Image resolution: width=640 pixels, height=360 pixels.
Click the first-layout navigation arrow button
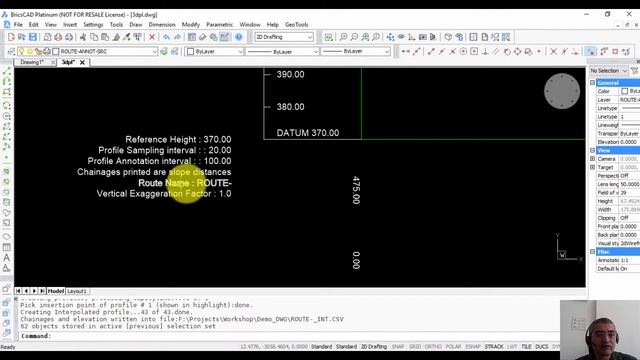tap(18, 291)
